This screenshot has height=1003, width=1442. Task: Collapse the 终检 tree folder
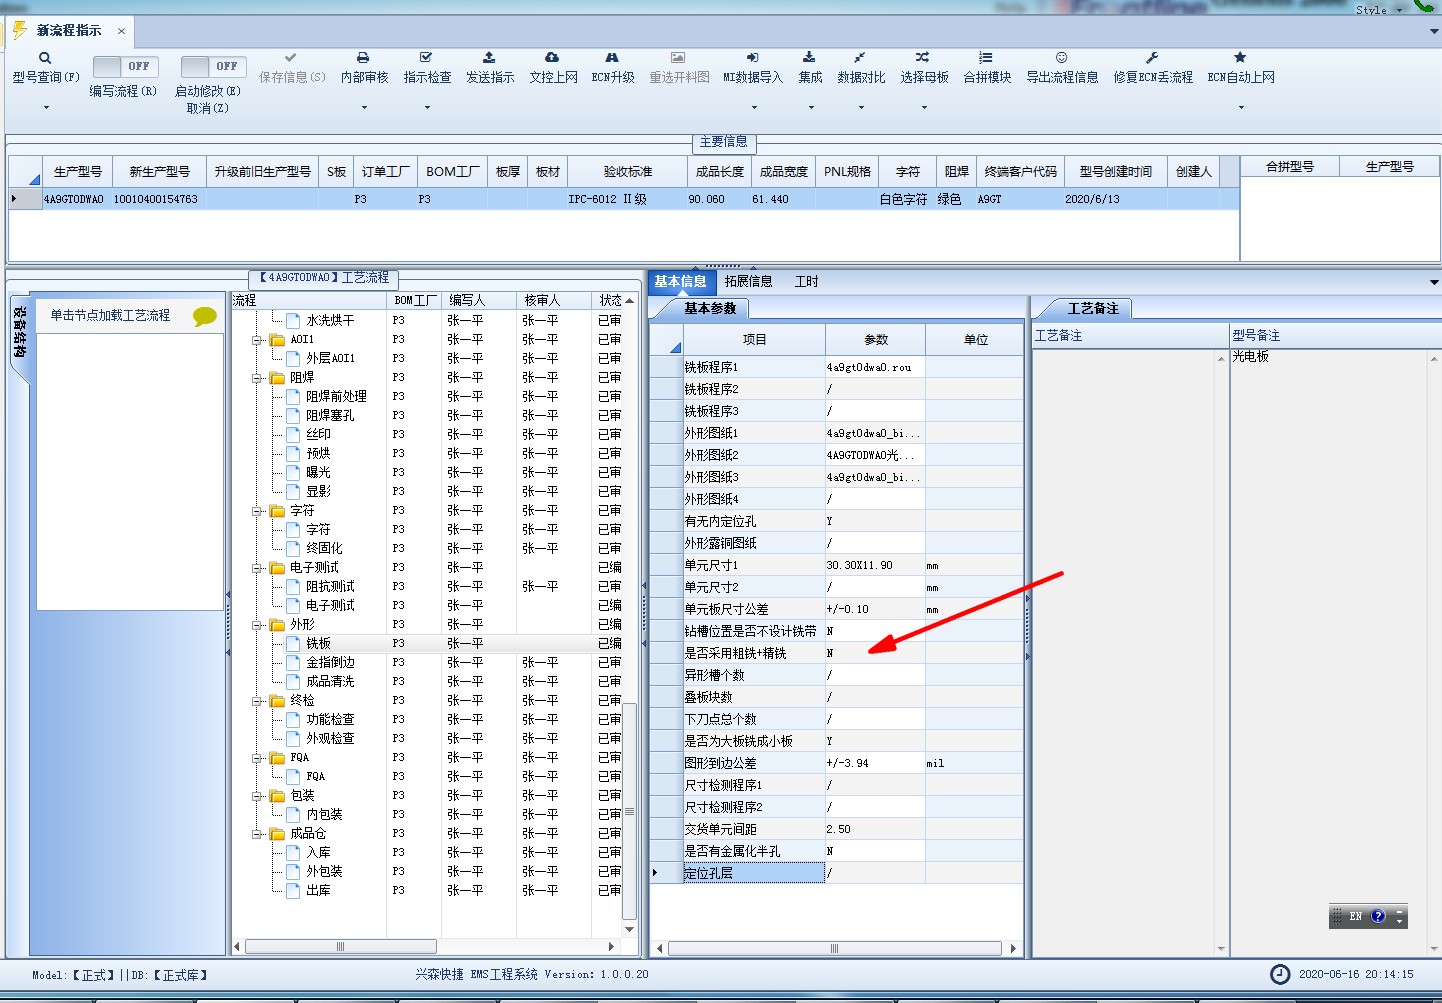[258, 701]
